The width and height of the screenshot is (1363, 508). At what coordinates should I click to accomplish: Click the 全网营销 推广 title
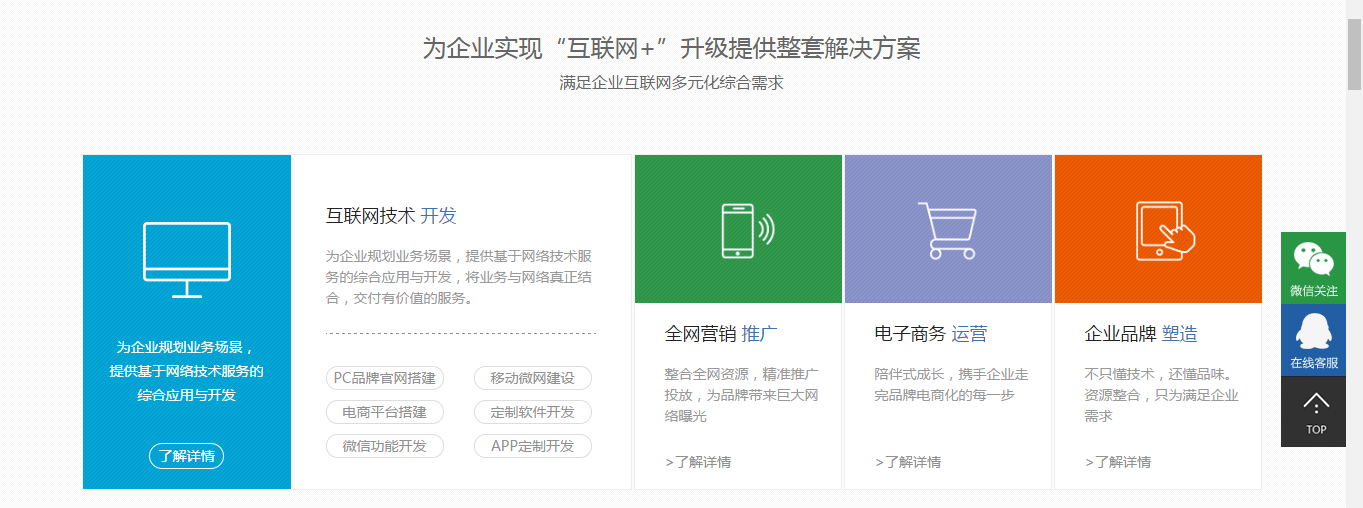point(721,334)
